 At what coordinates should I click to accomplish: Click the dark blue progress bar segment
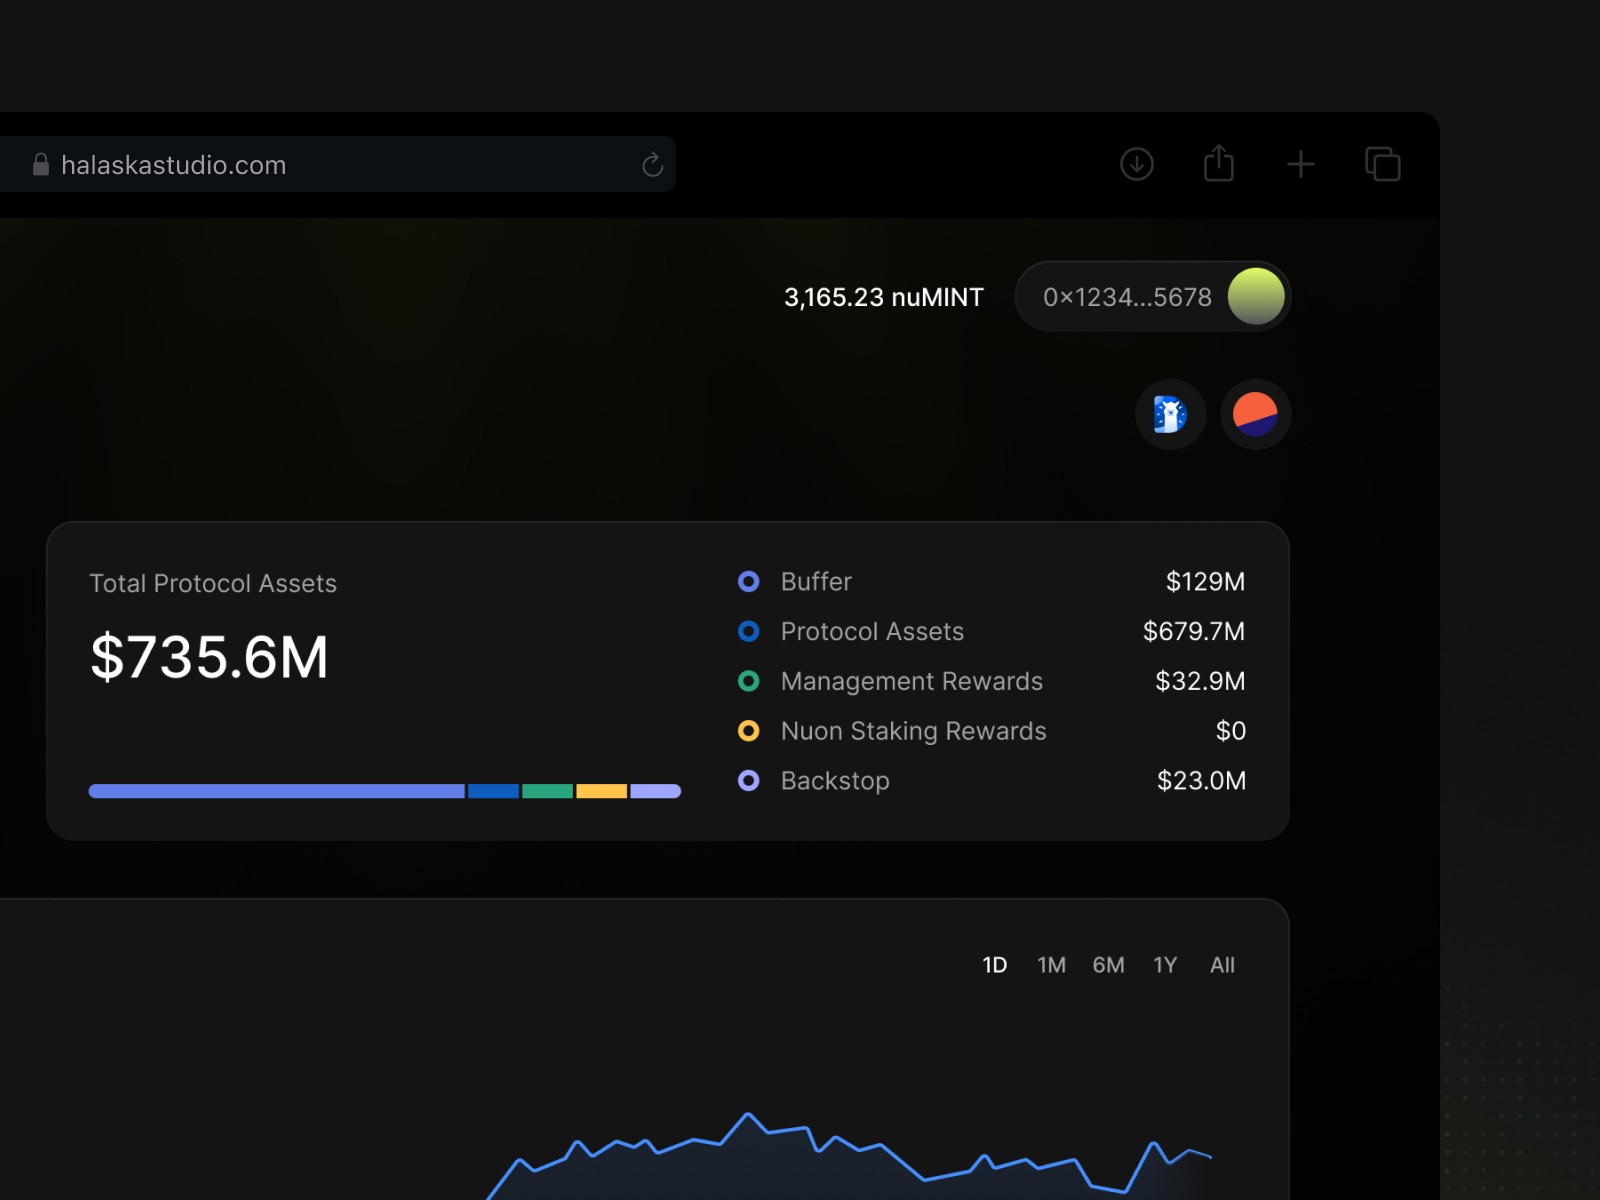coord(494,791)
